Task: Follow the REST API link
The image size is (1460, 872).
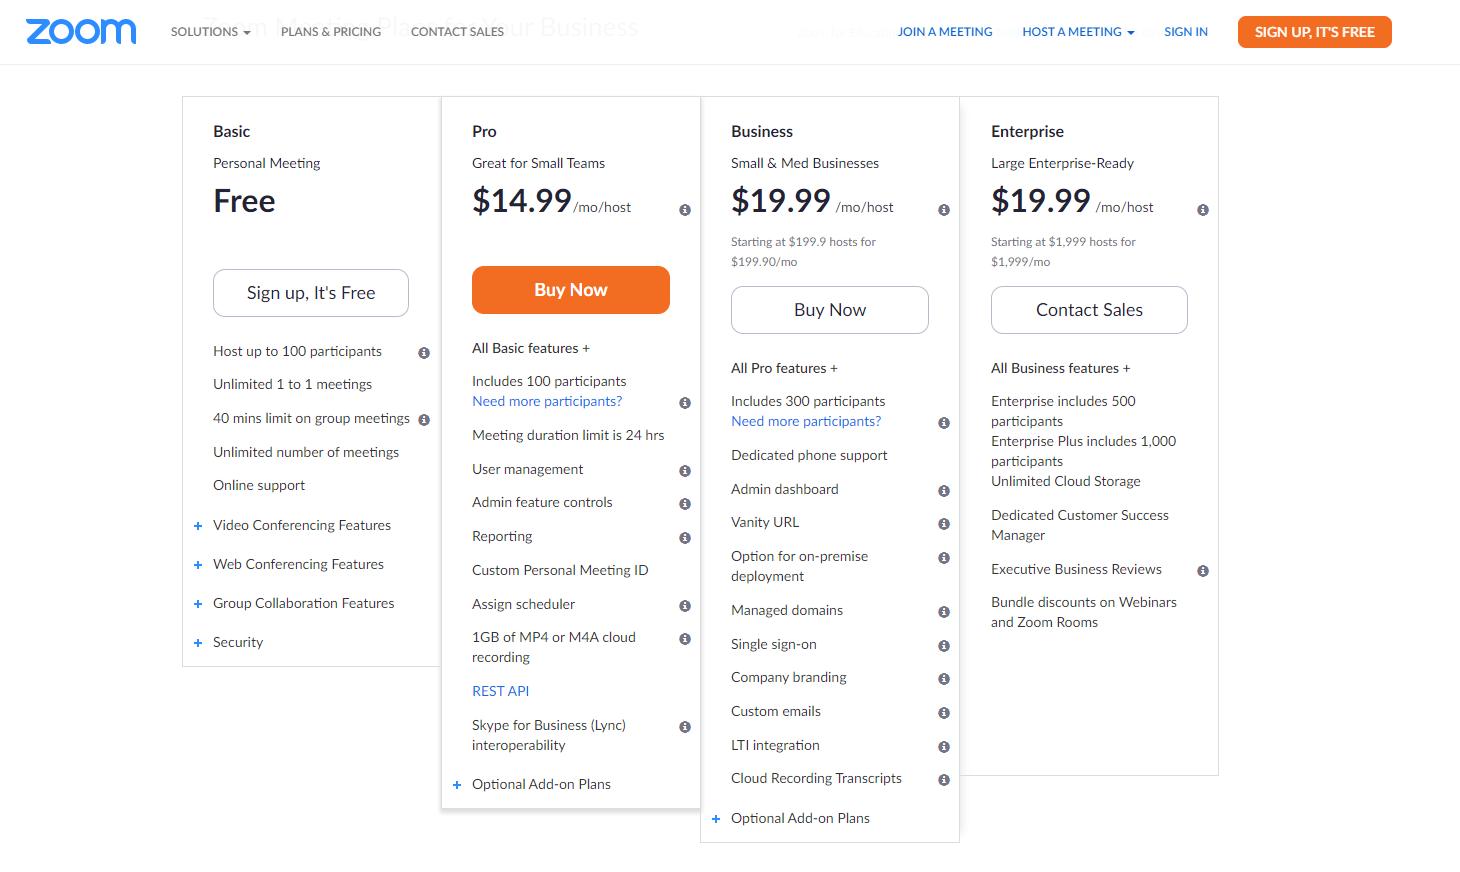Action: pyautogui.click(x=500, y=691)
